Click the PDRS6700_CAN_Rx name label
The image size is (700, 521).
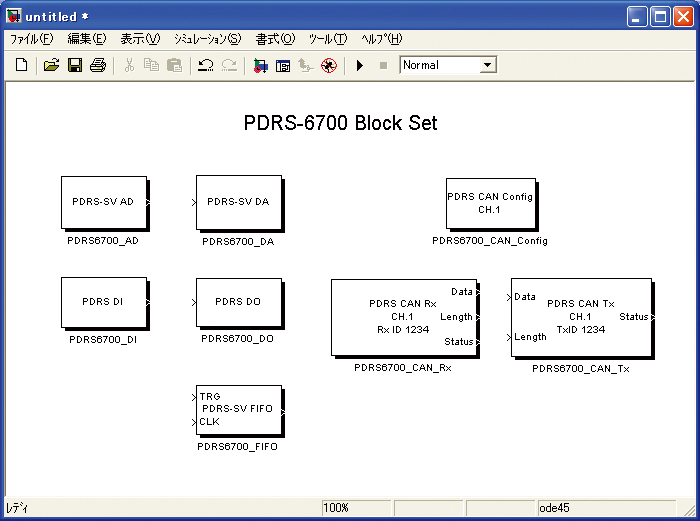tap(403, 368)
